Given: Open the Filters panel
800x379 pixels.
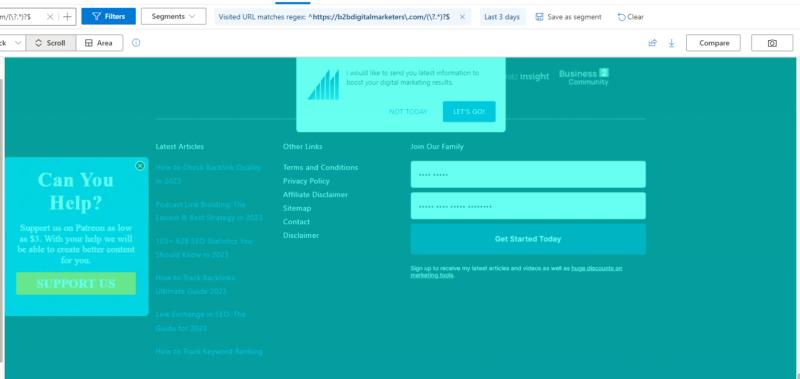Looking at the screenshot, I should click(109, 16).
